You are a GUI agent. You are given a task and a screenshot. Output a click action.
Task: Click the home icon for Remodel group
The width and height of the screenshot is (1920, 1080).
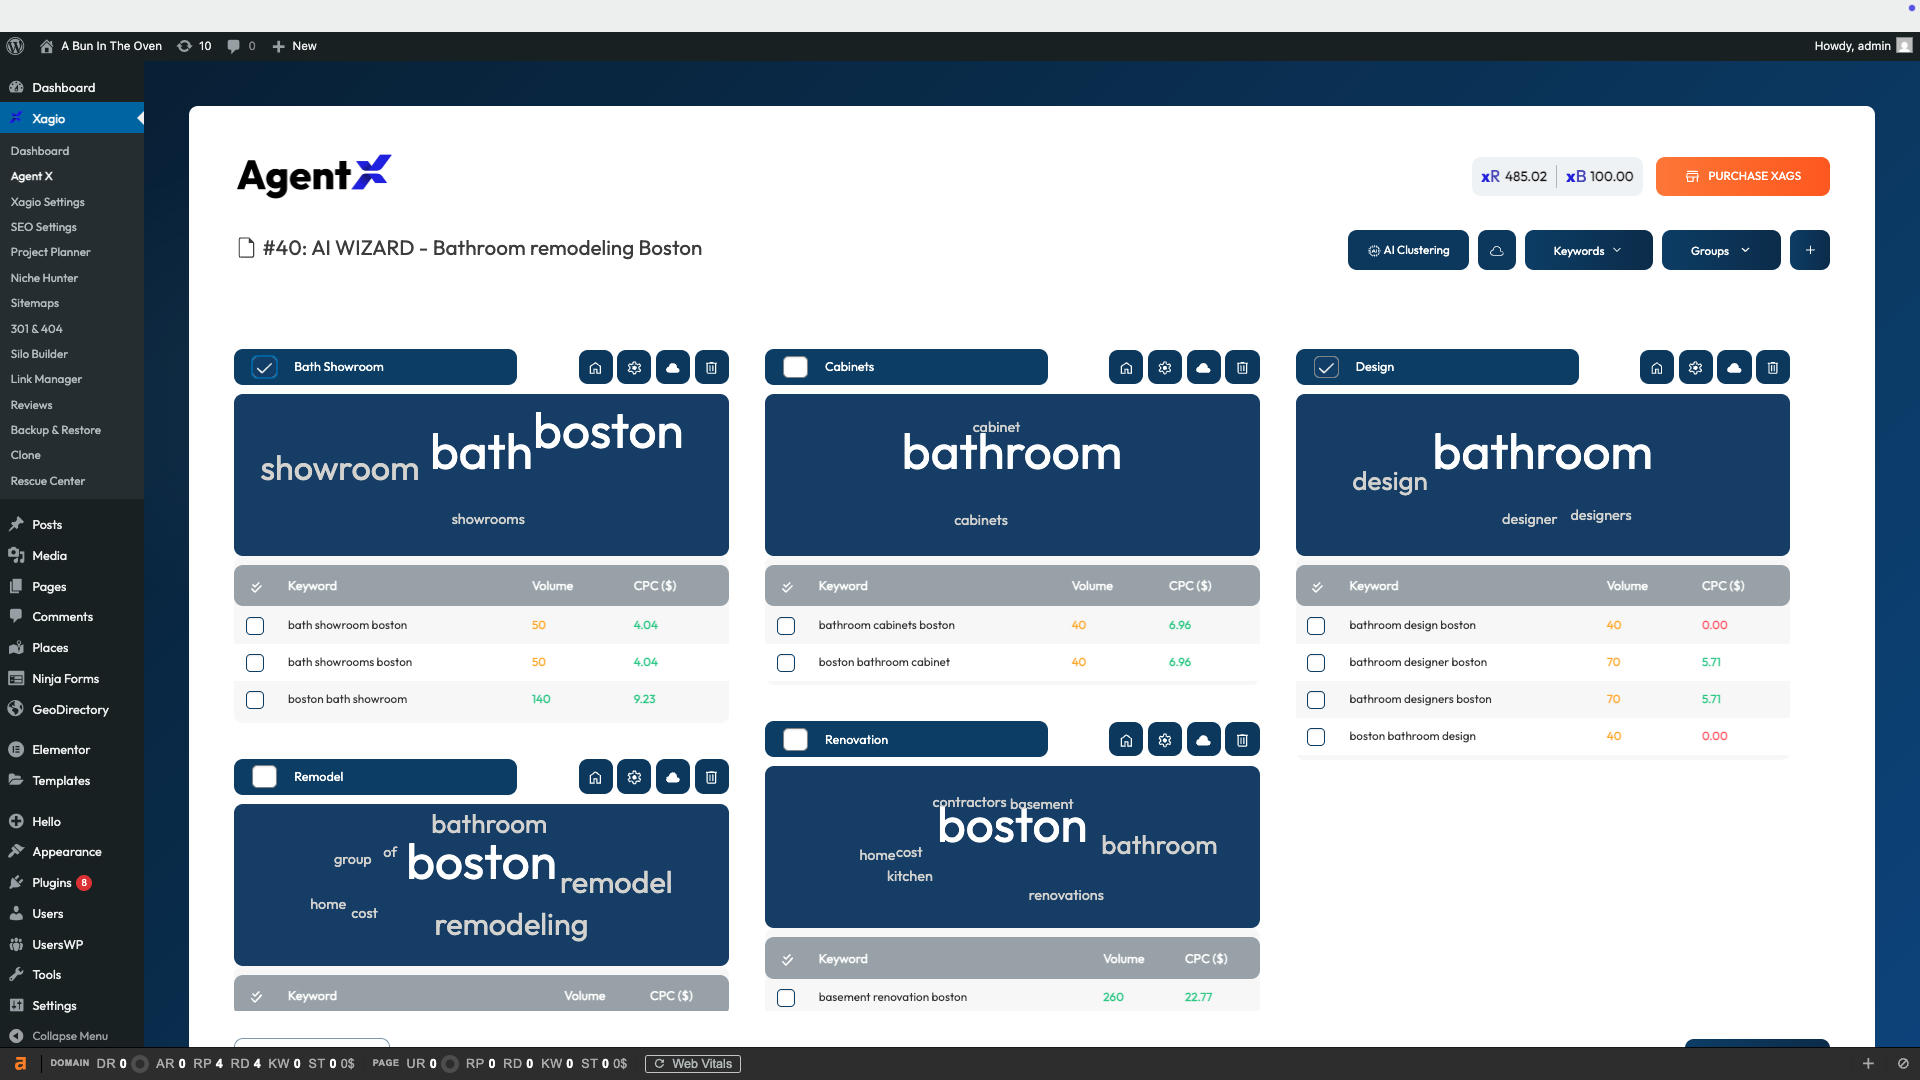(595, 777)
